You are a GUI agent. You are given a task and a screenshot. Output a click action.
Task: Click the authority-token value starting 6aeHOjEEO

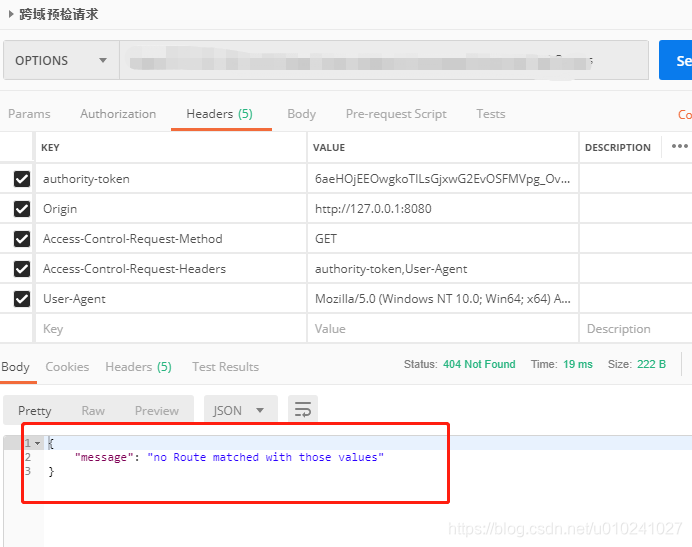pos(443,179)
